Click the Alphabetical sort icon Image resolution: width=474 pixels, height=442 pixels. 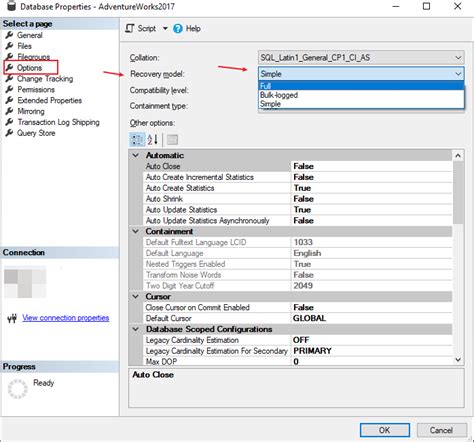click(153, 139)
